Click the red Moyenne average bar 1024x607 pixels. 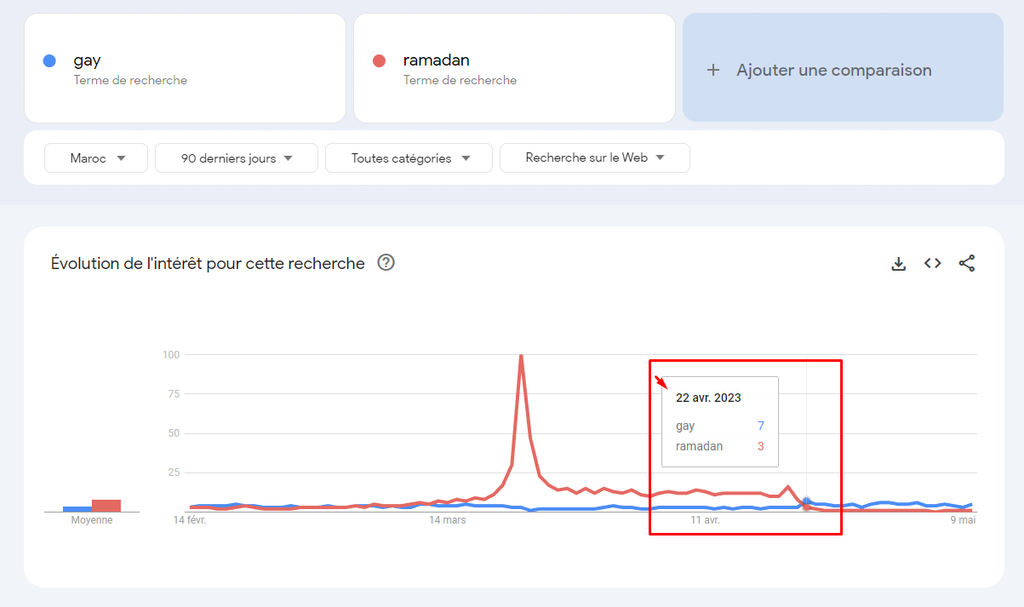tap(106, 505)
